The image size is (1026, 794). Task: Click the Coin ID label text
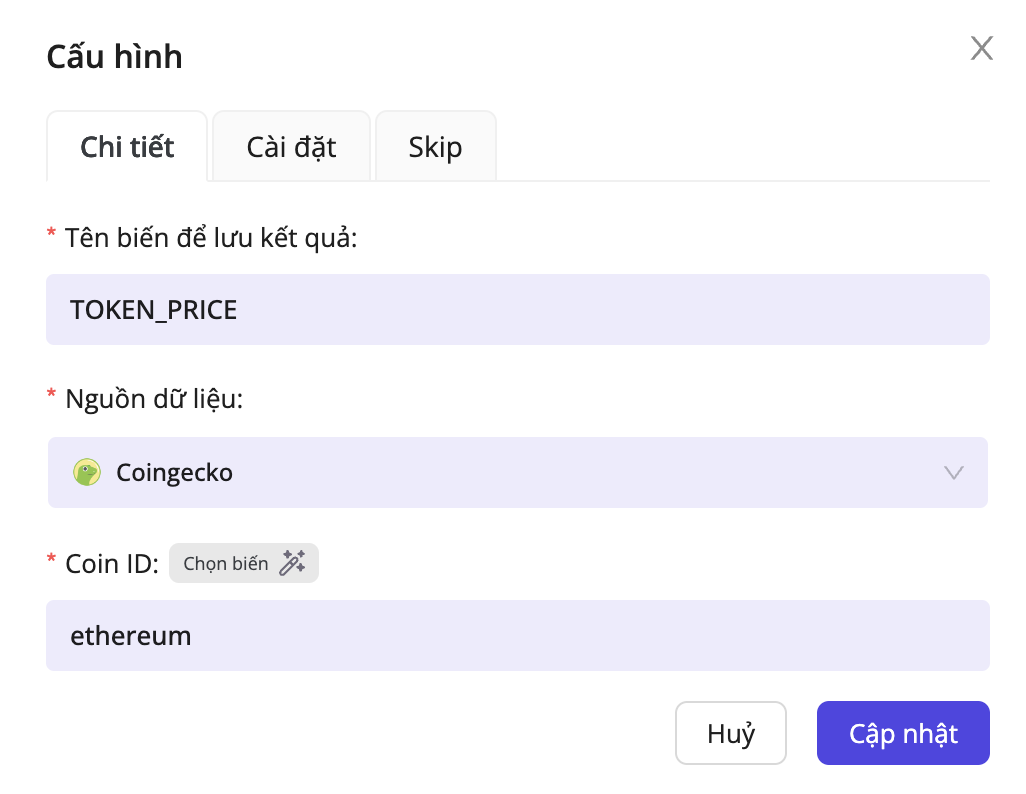(x=111, y=564)
